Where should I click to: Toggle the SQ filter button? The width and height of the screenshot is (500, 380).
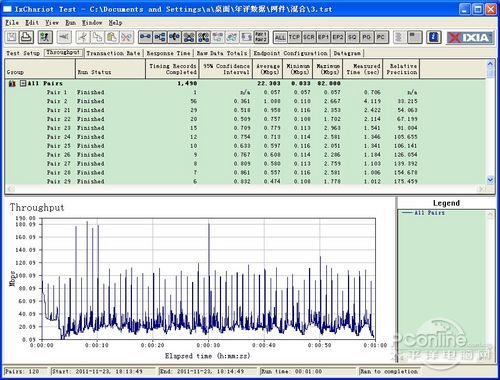[x=352, y=37]
